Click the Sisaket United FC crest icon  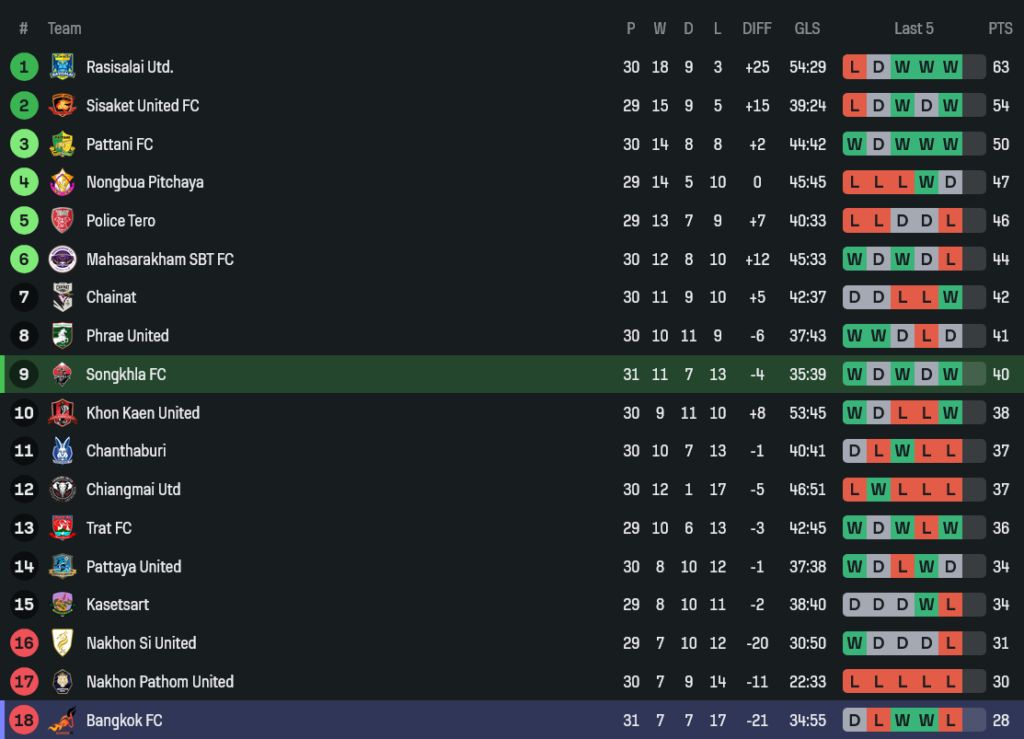(x=62, y=105)
